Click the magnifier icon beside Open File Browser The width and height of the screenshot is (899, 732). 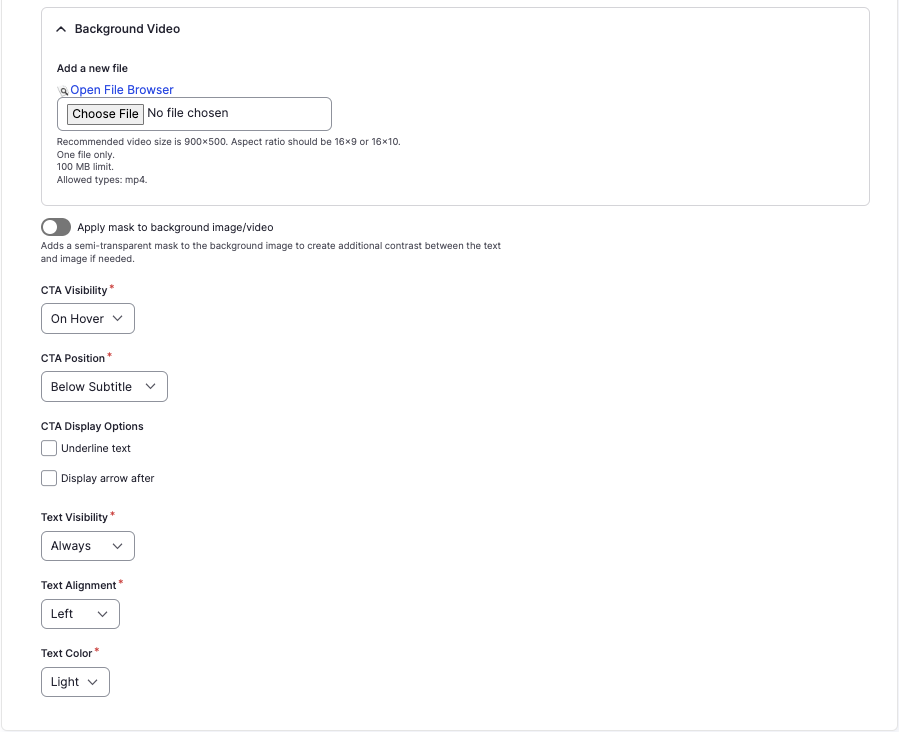click(x=63, y=91)
